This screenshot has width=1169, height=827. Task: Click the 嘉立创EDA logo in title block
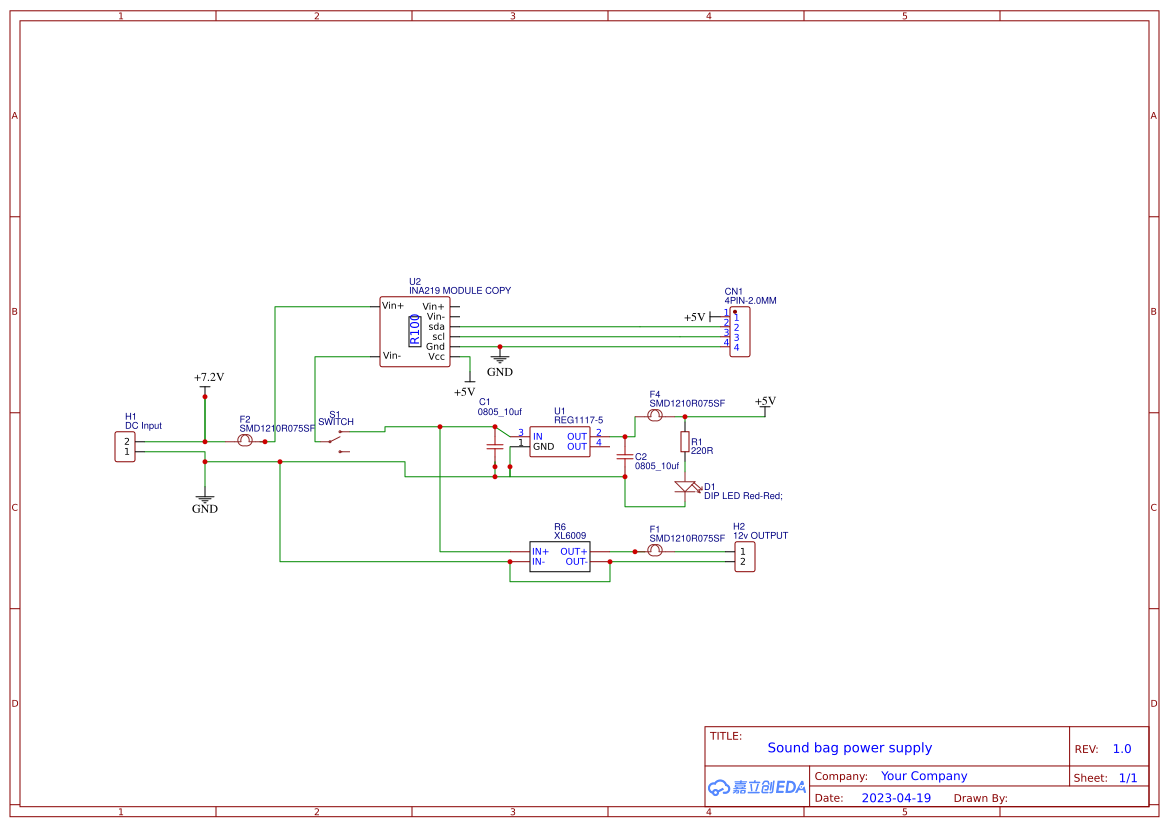(756, 787)
